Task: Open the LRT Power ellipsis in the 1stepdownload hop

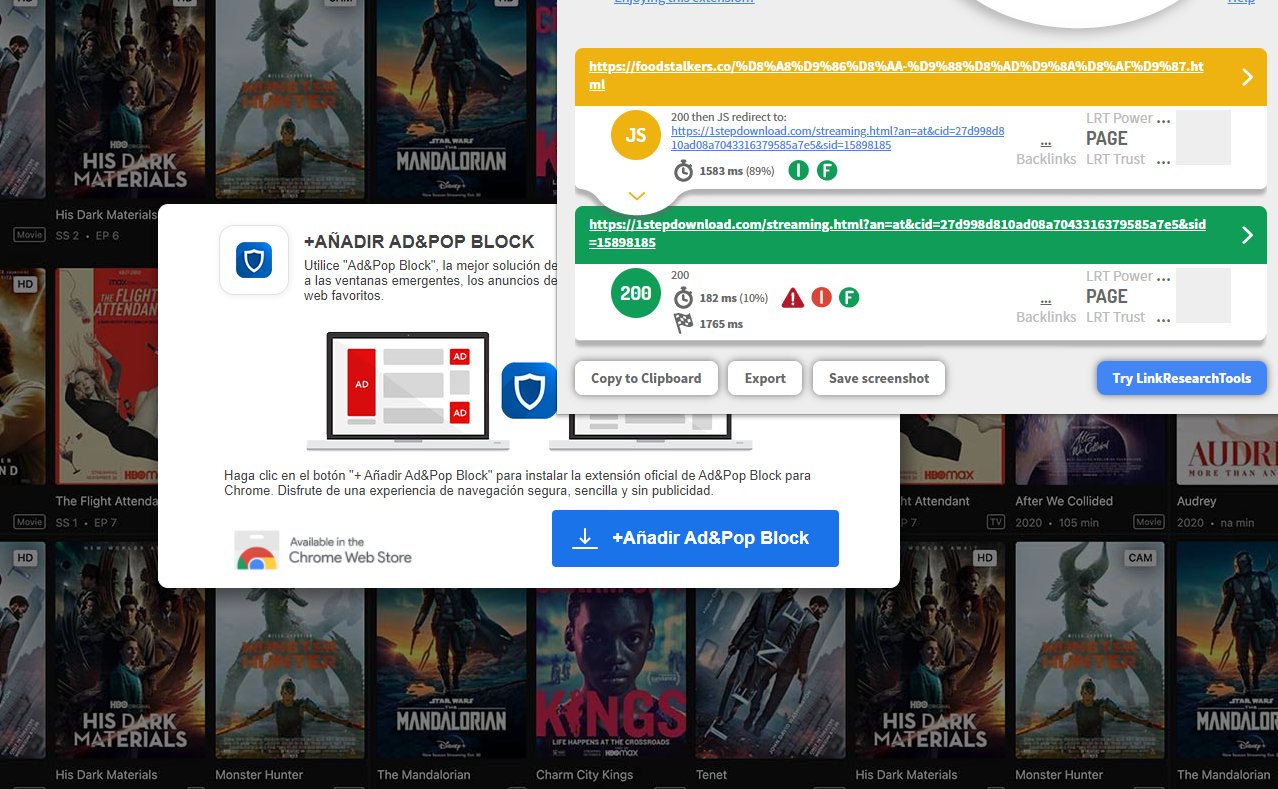Action: [1163, 277]
